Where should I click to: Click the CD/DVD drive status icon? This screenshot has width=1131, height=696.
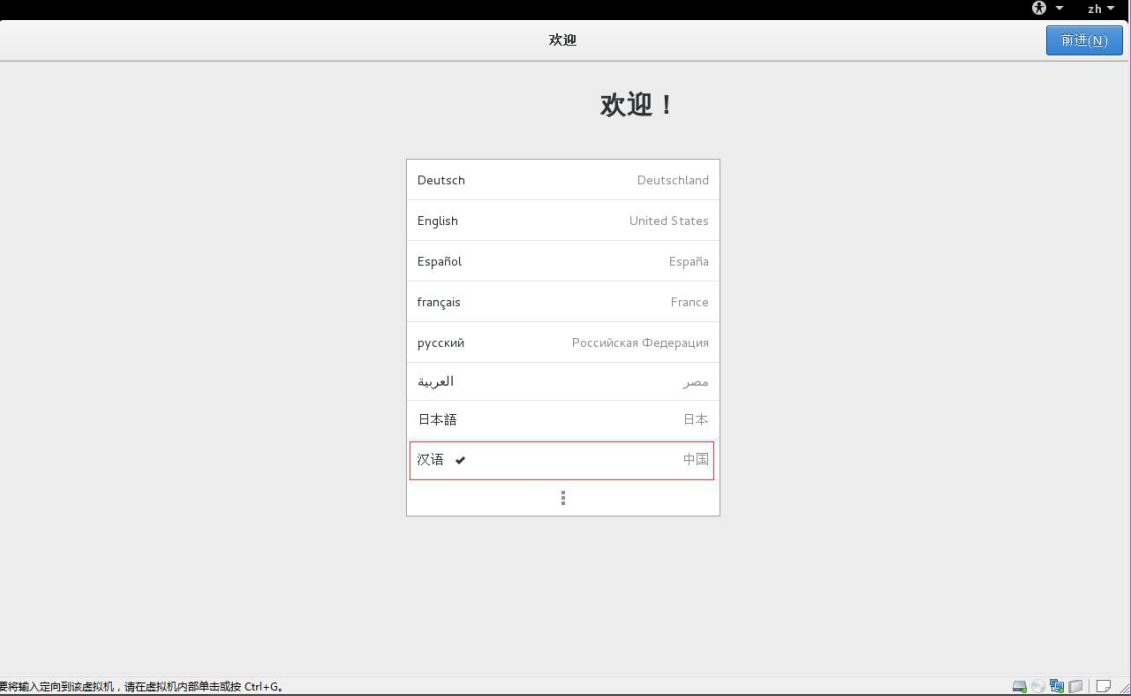pyautogui.click(x=1038, y=686)
